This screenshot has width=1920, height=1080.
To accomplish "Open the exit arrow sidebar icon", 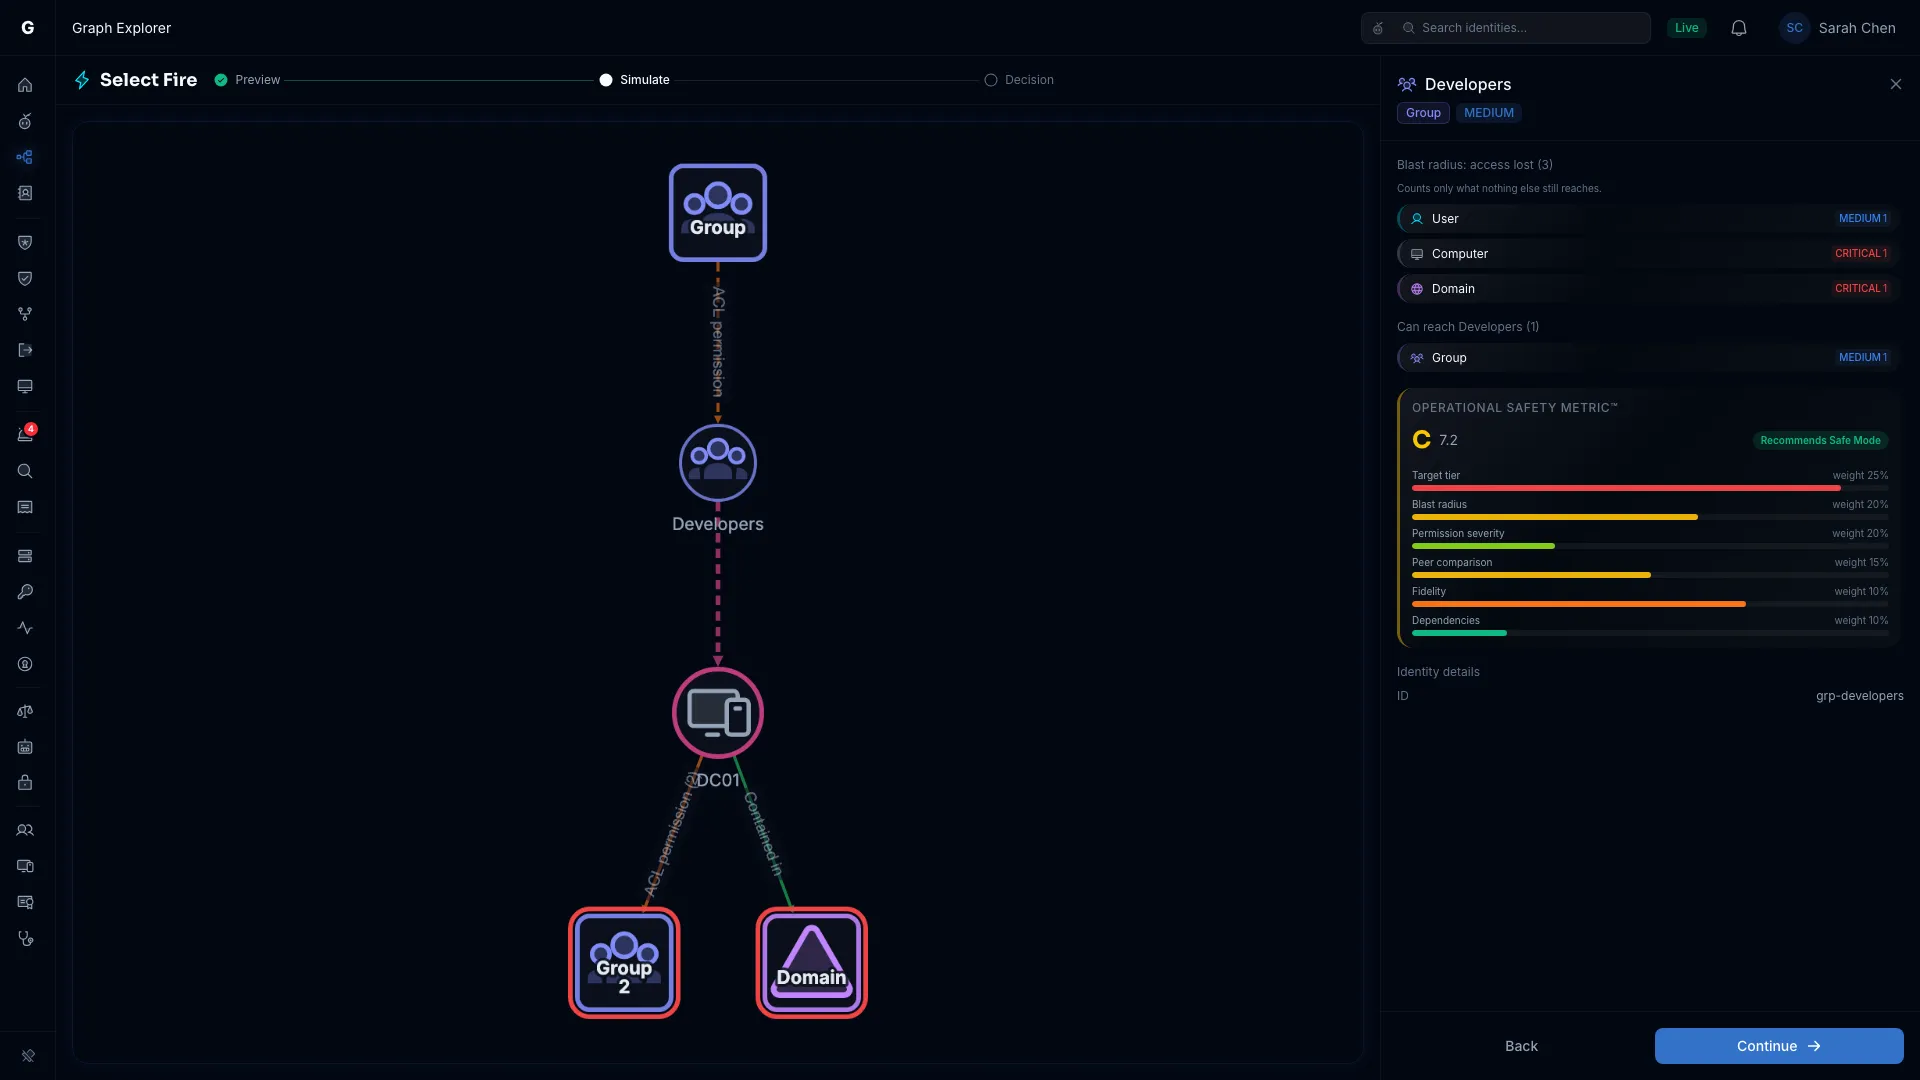I will pyautogui.click(x=25, y=350).
